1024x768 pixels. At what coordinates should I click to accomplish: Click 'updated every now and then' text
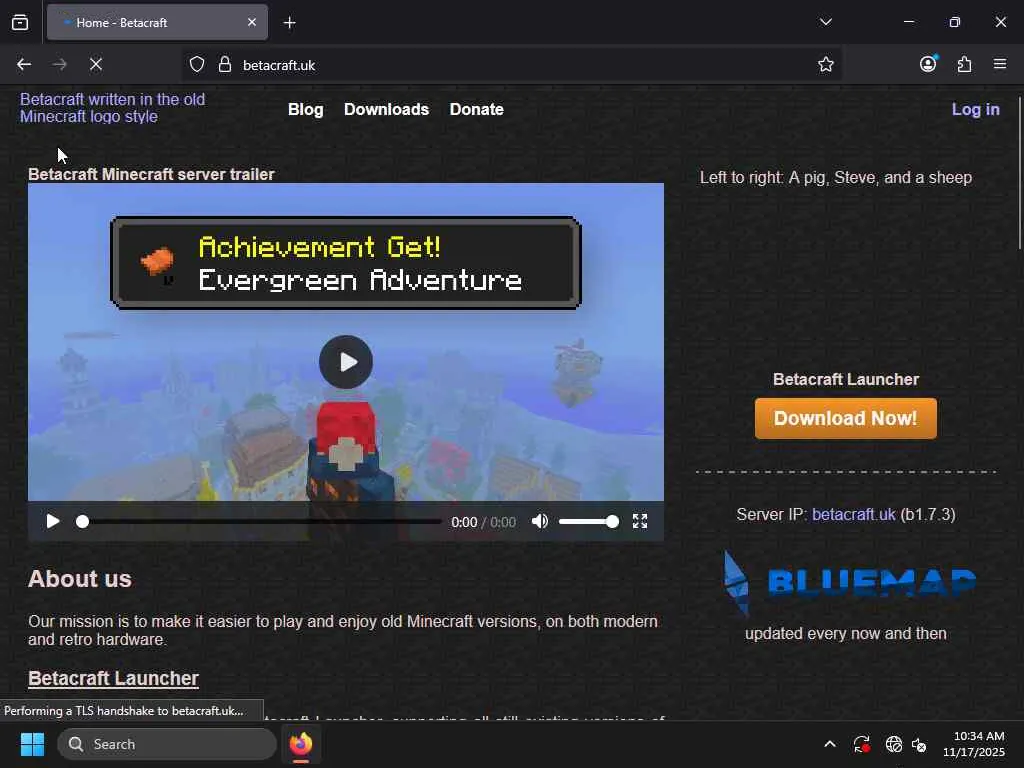[846, 633]
